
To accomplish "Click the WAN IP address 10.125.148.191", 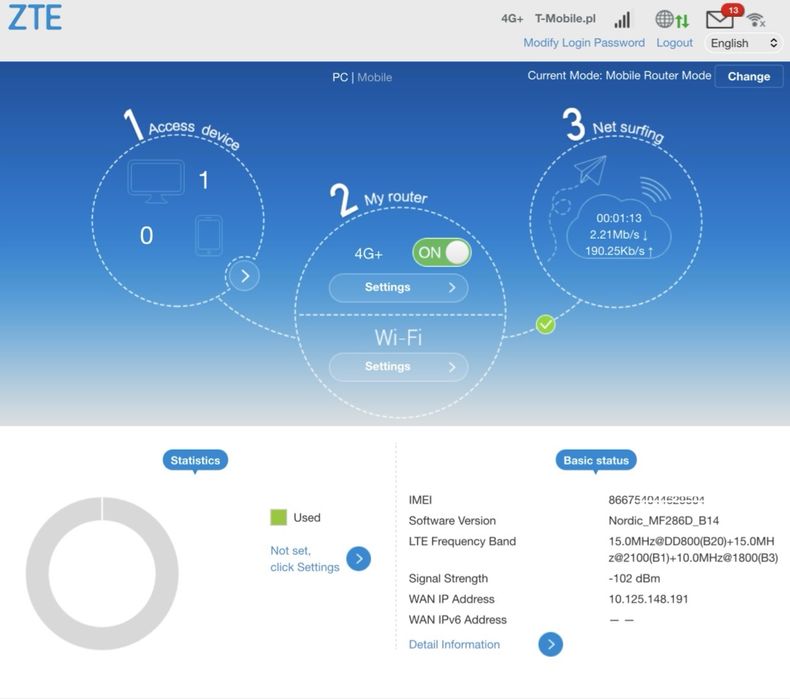I will (x=648, y=599).
